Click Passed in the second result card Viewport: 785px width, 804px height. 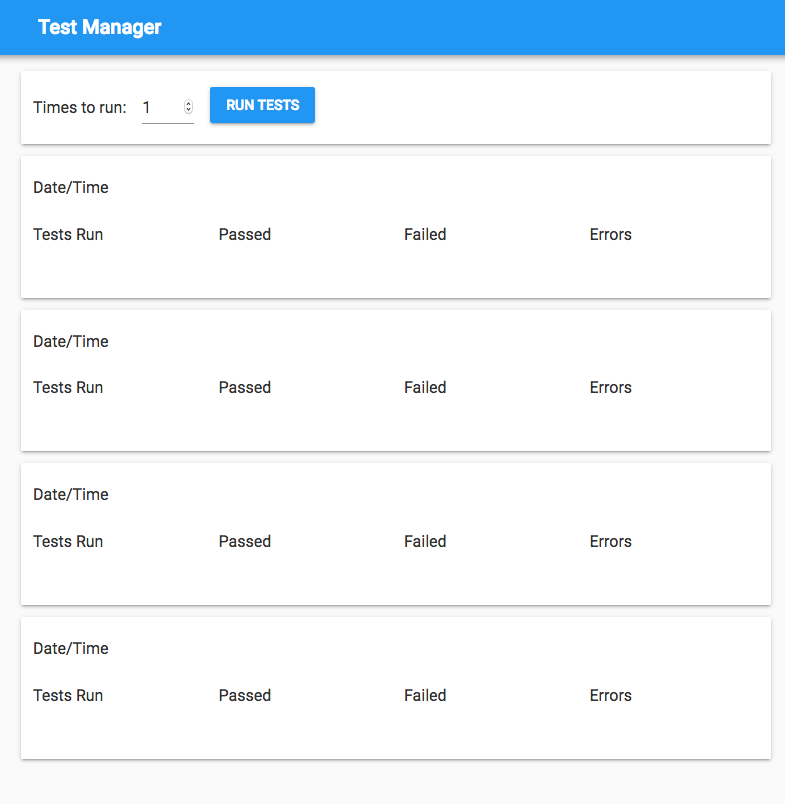(x=245, y=388)
